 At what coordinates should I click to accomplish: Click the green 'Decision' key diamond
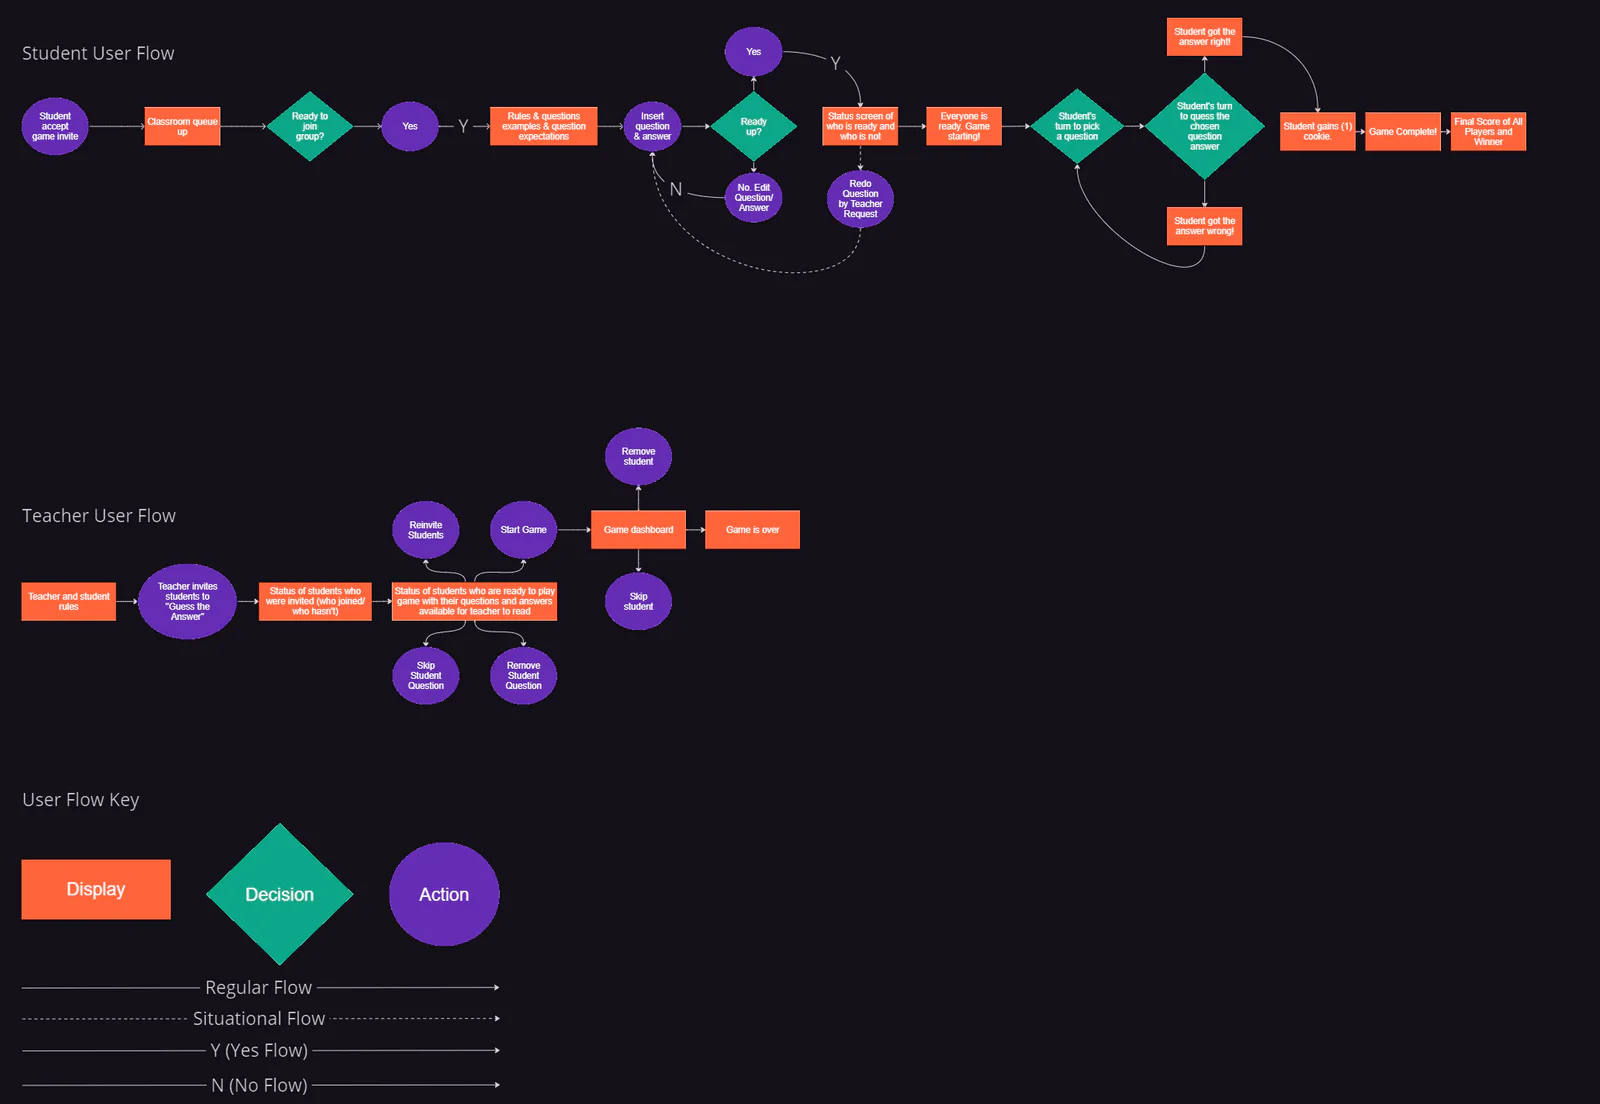279,894
